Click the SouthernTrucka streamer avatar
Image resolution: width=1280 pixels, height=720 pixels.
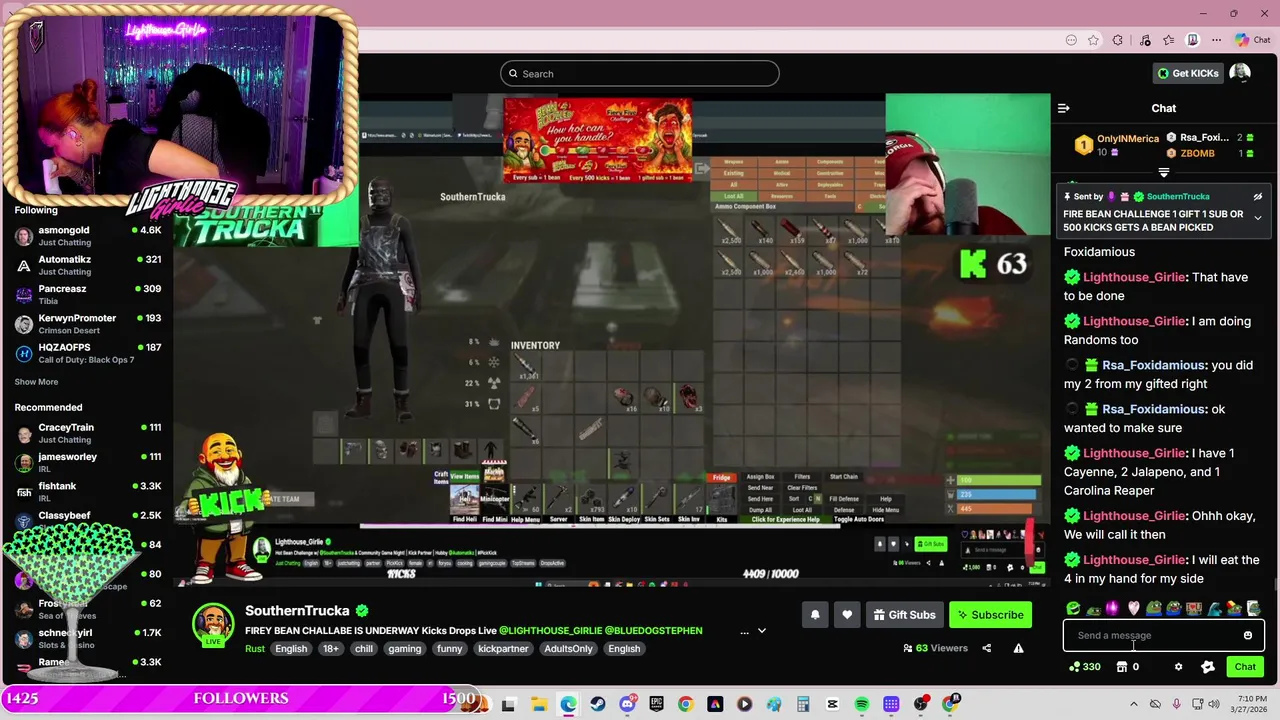[x=213, y=625]
